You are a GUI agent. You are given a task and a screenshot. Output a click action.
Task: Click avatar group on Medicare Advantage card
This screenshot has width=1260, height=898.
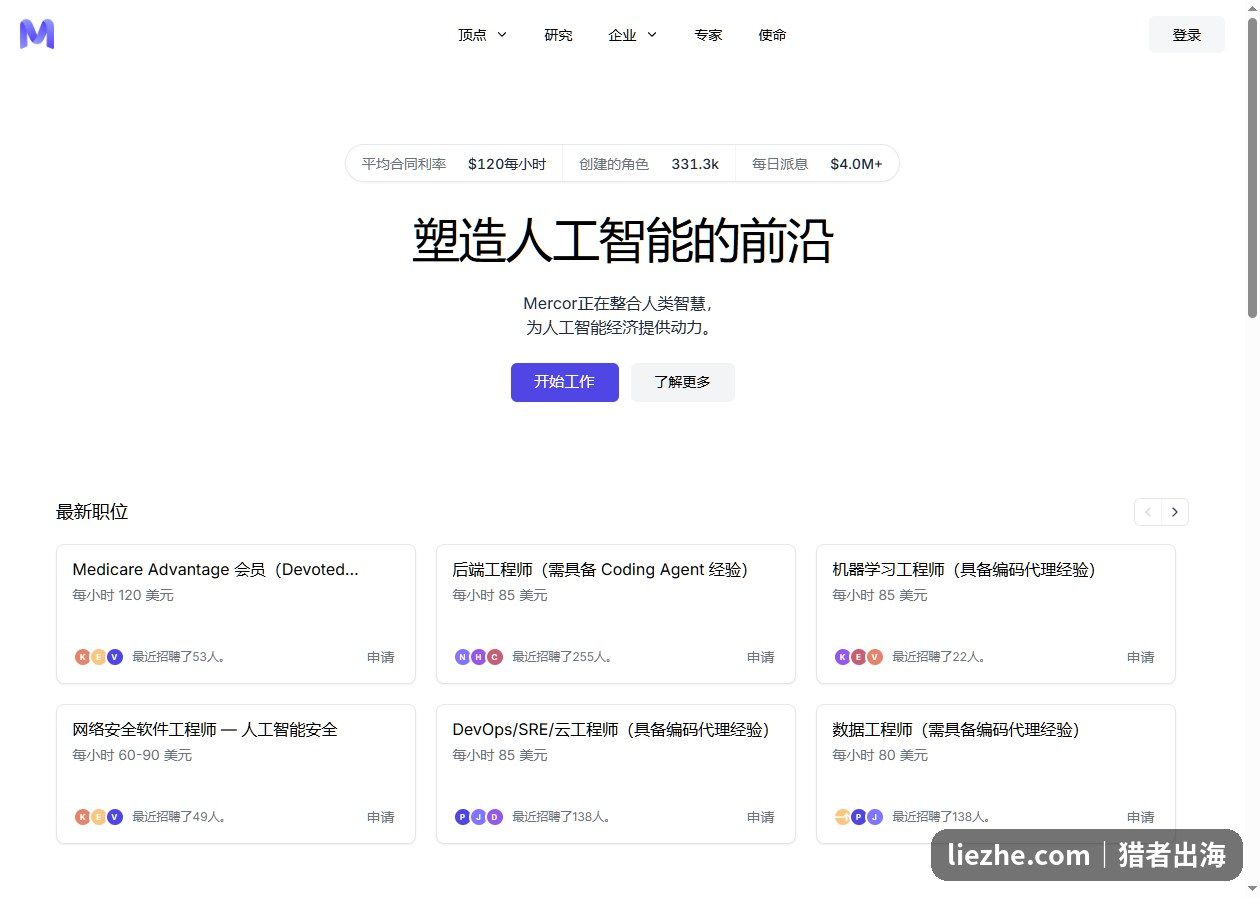point(99,657)
